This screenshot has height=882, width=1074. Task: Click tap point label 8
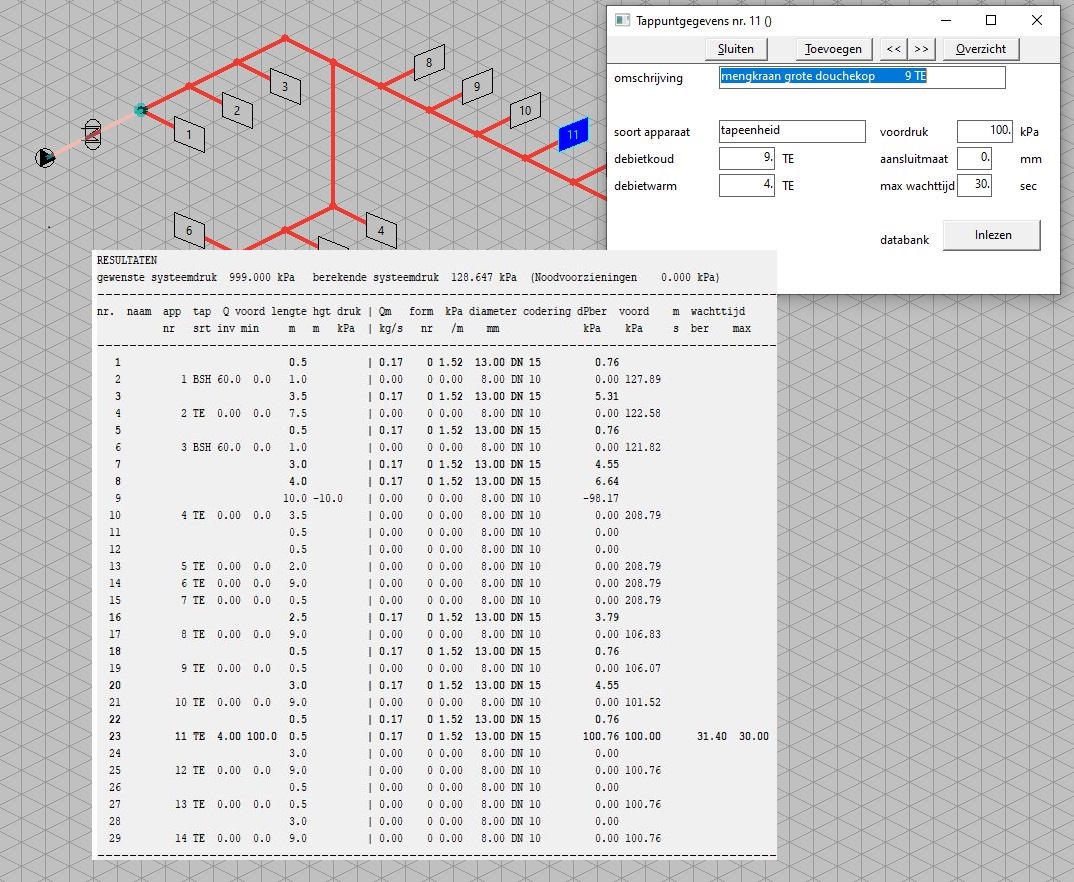(428, 63)
